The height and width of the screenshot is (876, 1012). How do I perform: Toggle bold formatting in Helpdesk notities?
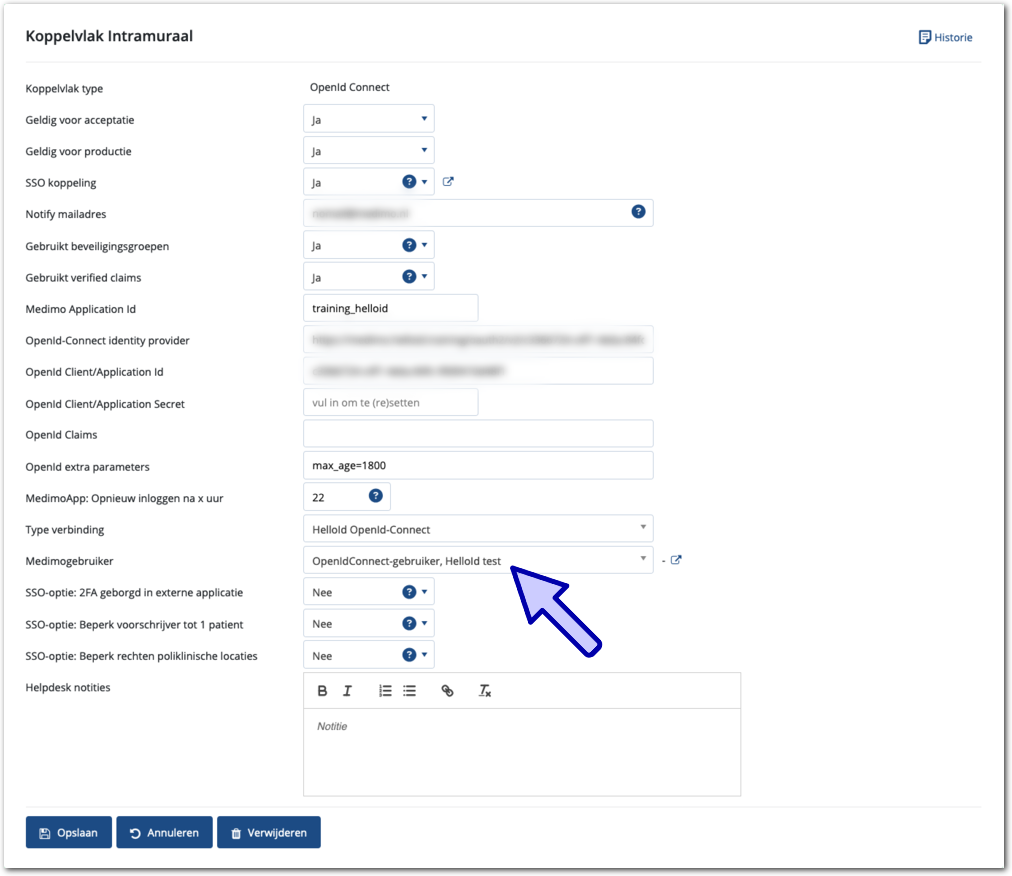pyautogui.click(x=322, y=691)
